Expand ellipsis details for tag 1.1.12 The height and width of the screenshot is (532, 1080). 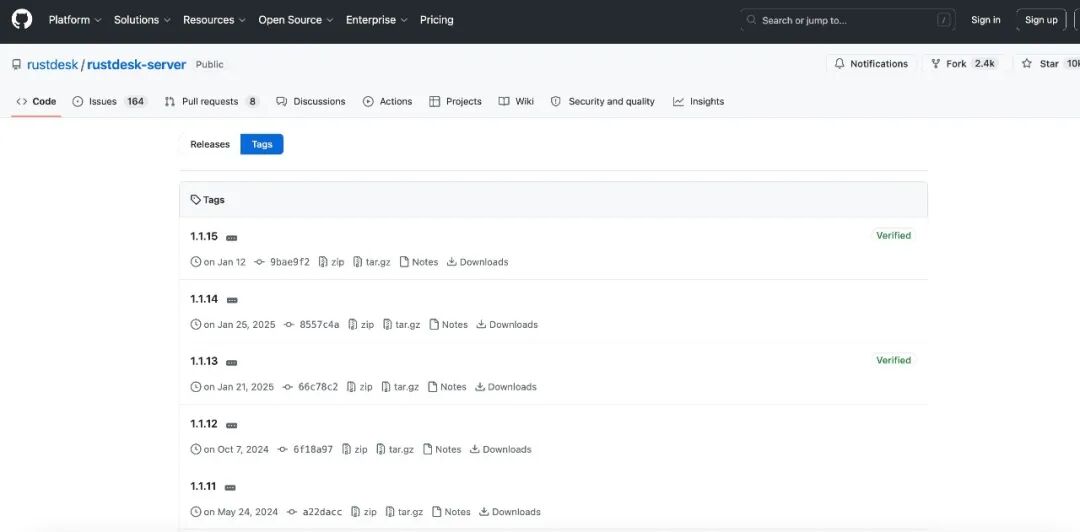pos(232,425)
